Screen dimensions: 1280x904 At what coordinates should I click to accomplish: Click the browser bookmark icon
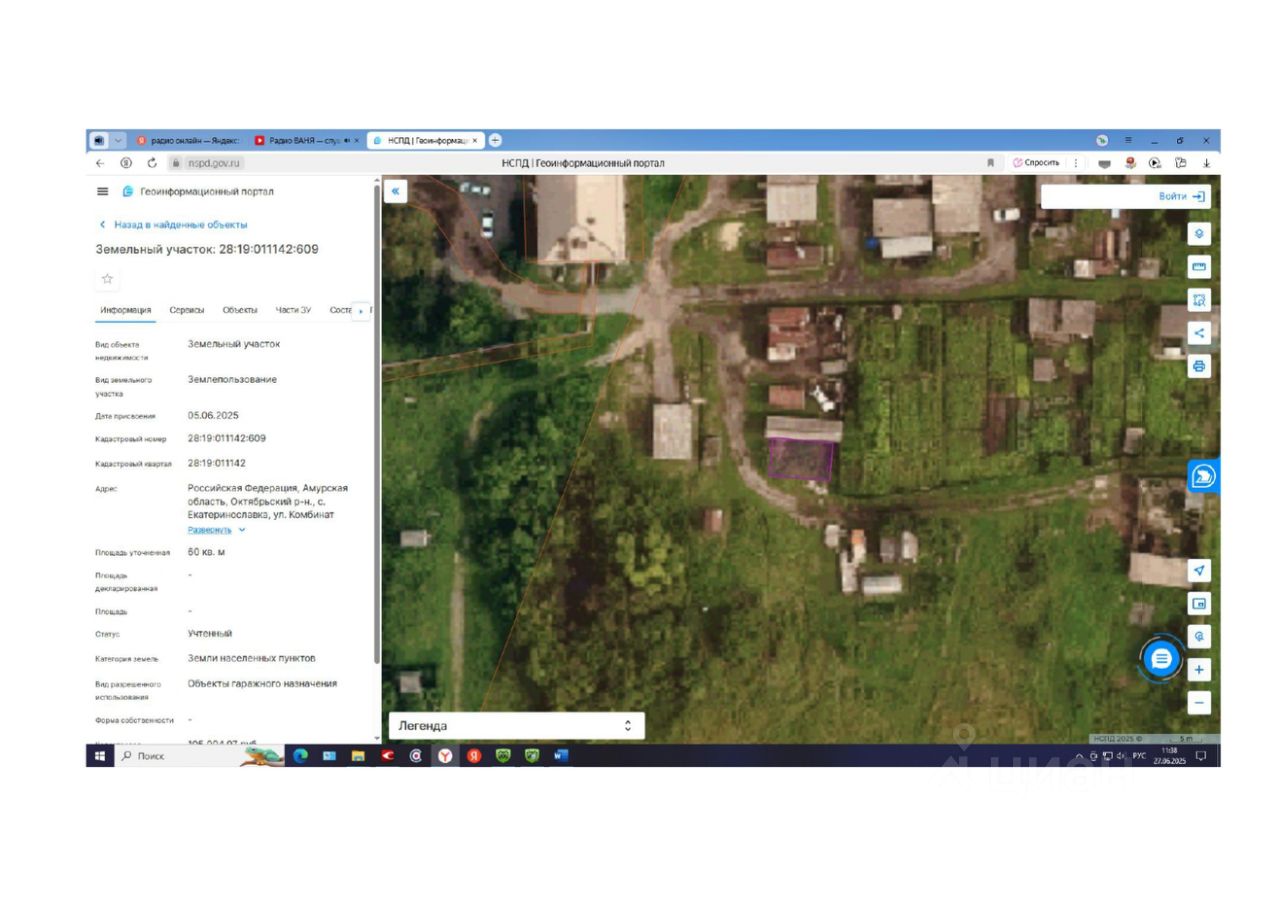click(x=991, y=163)
